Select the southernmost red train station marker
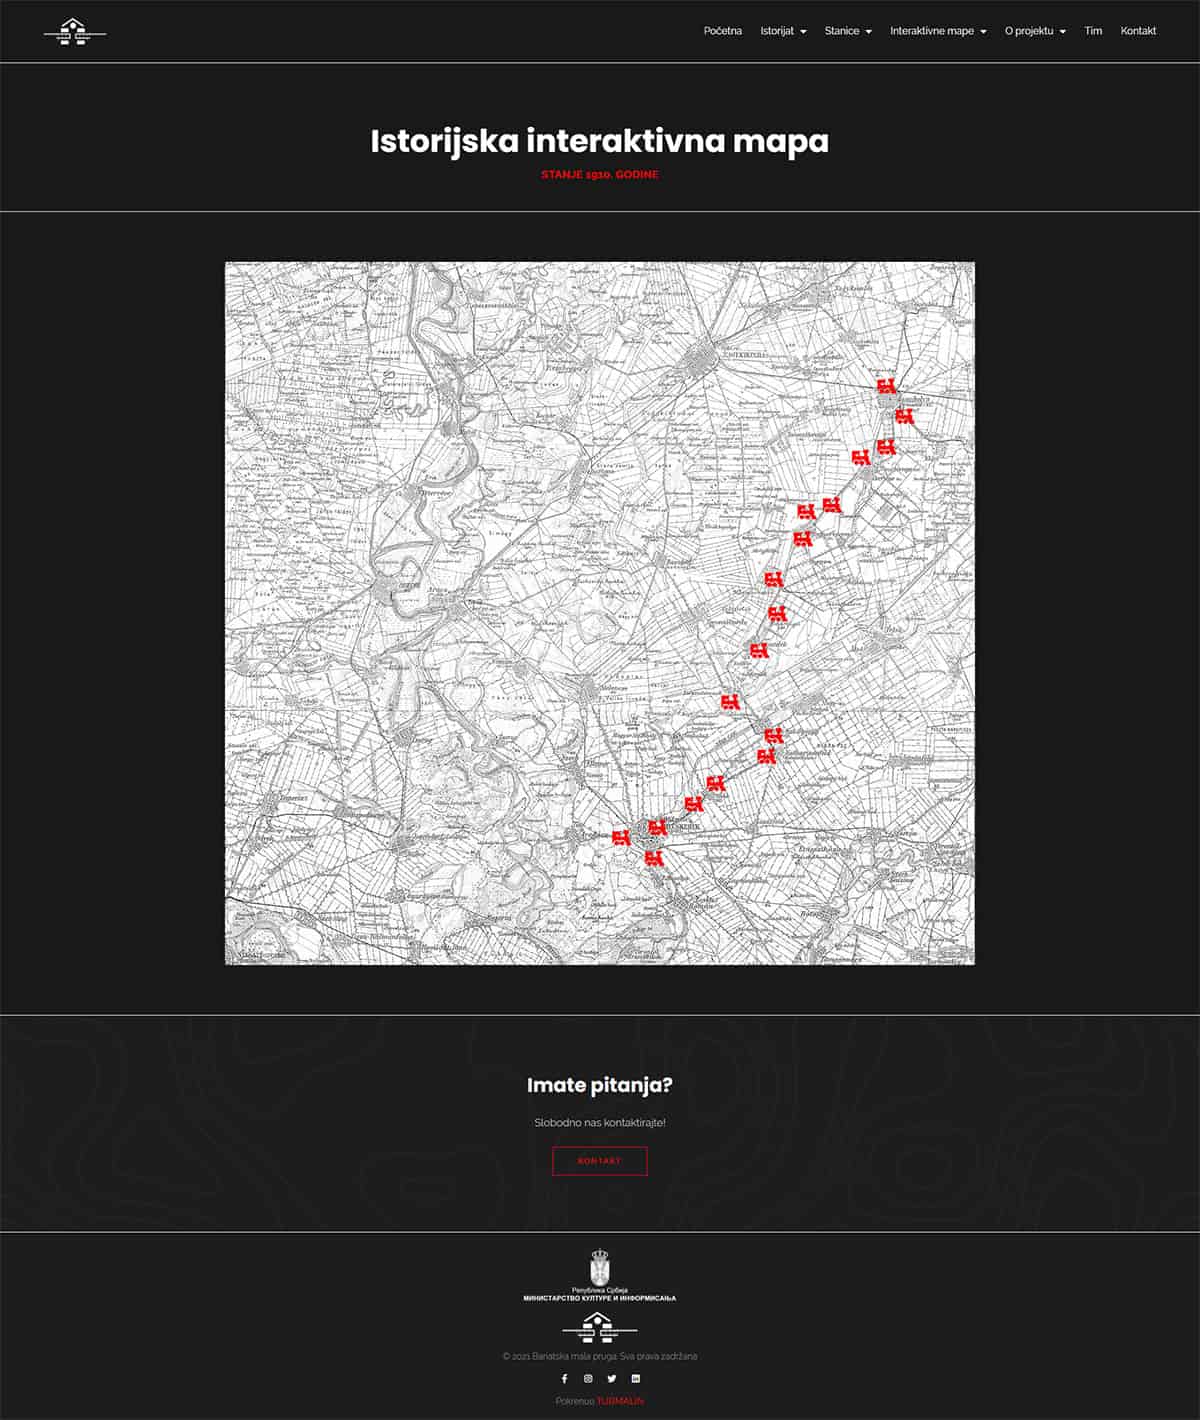 654,858
